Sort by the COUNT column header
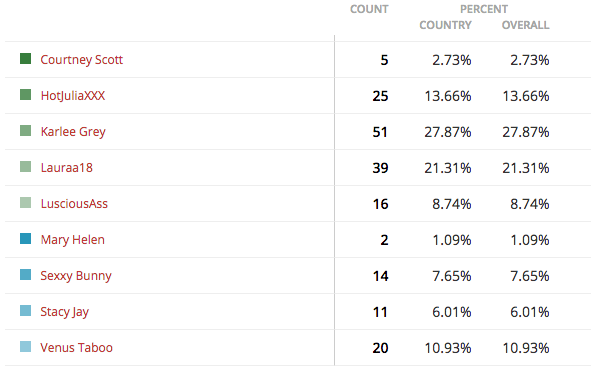The height and width of the screenshot is (374, 591). point(369,9)
